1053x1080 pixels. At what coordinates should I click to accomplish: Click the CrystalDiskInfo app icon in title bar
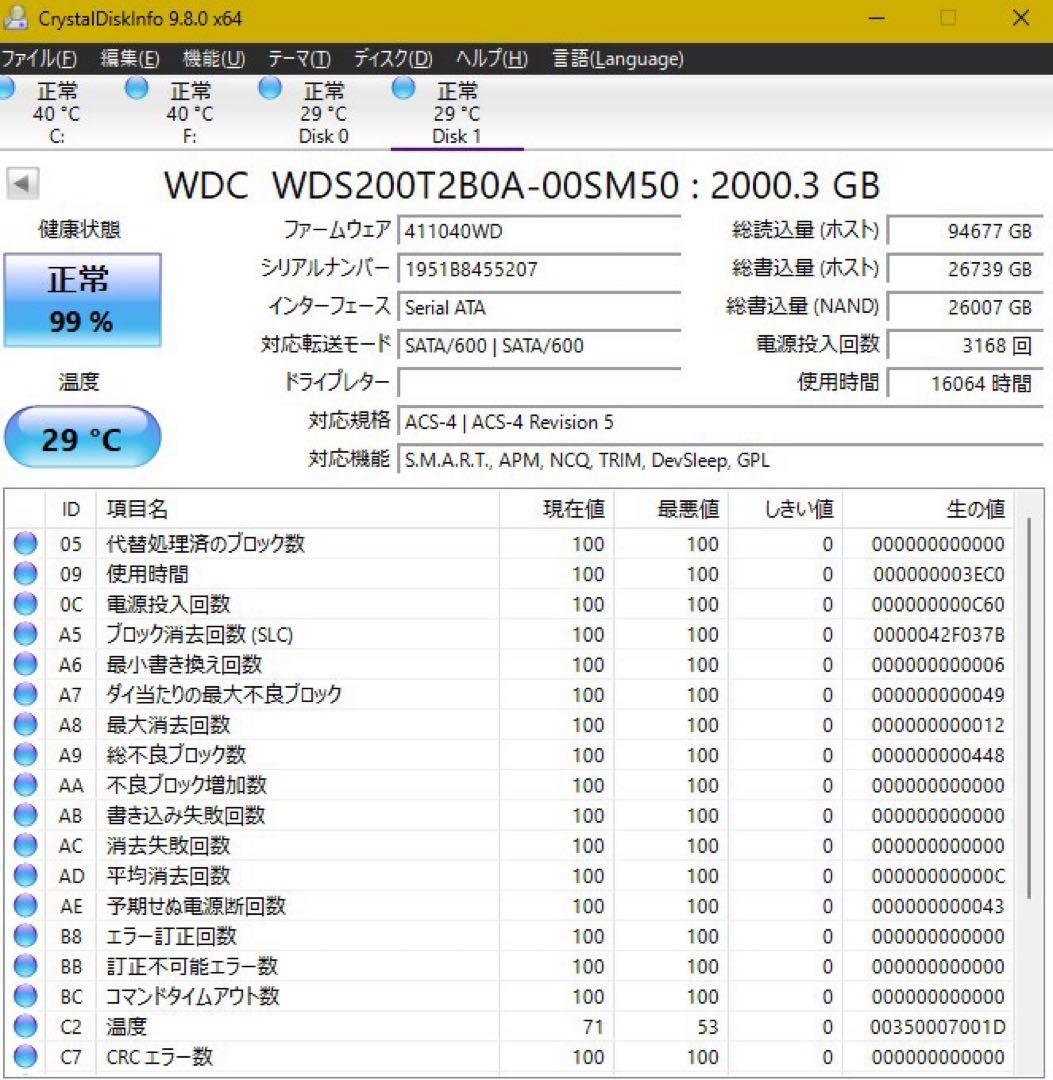coord(15,18)
